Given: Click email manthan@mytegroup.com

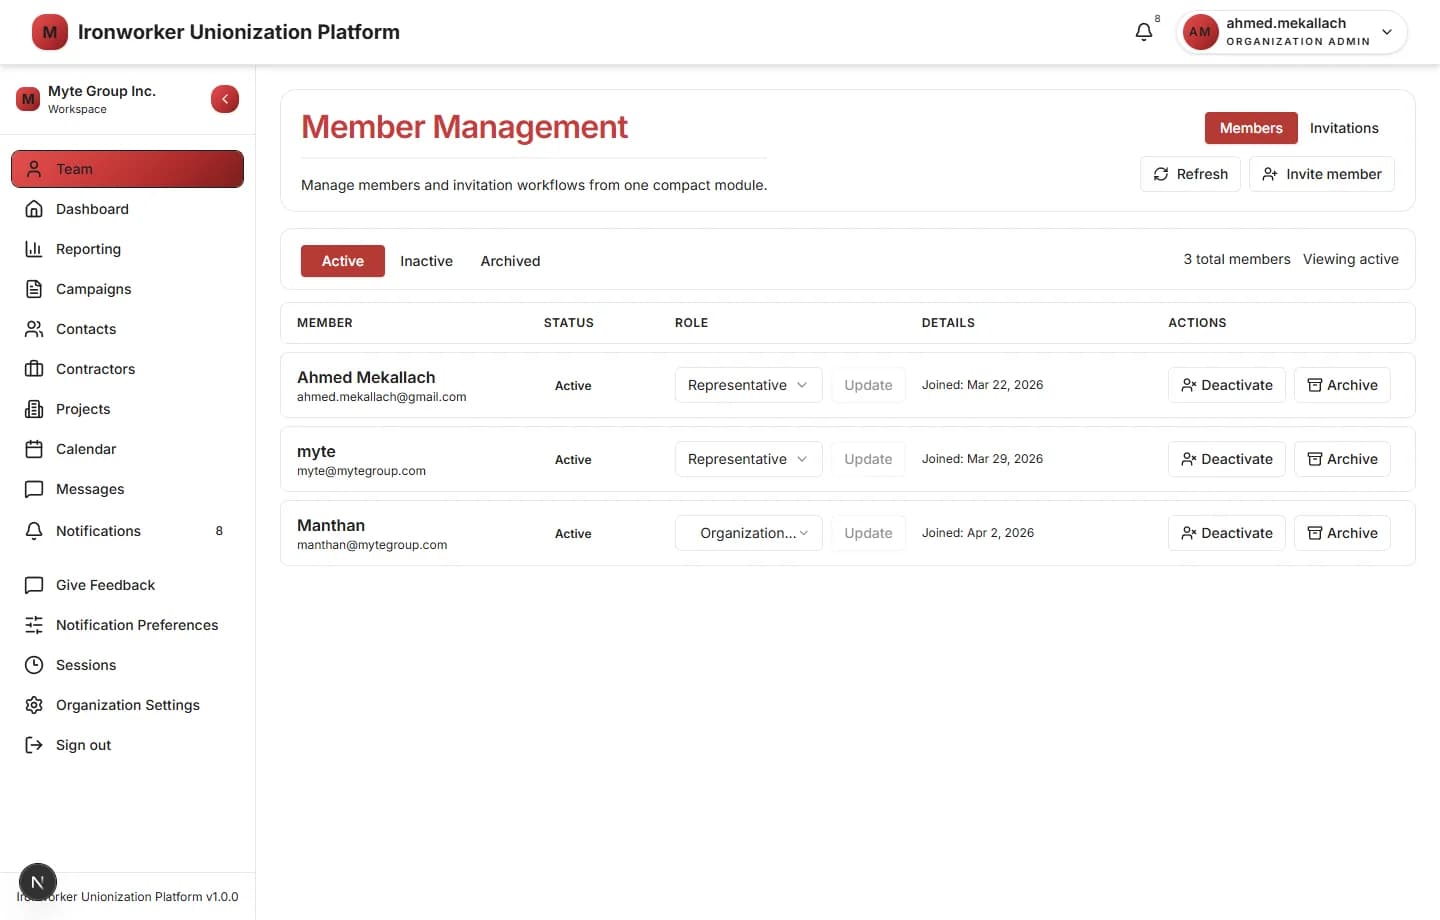Looking at the screenshot, I should 372,545.
